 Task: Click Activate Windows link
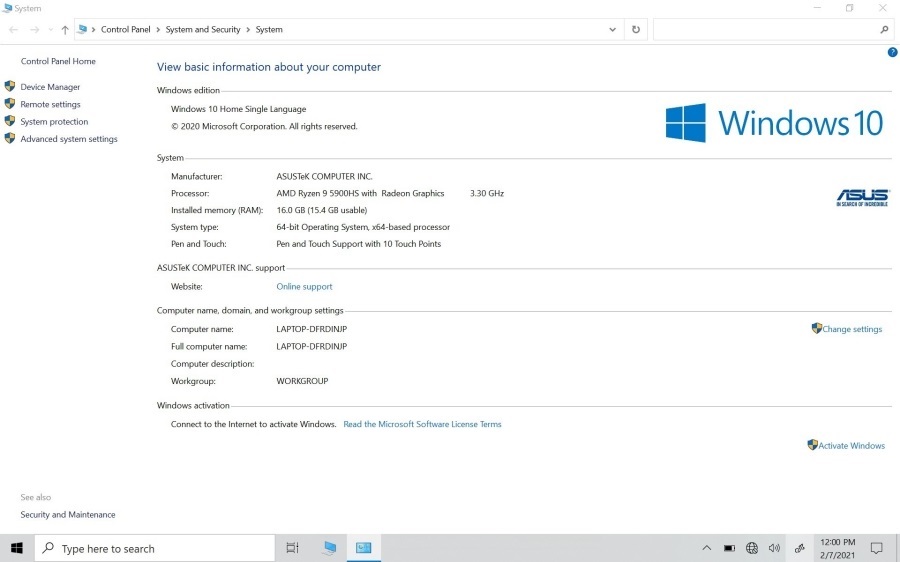tap(852, 445)
